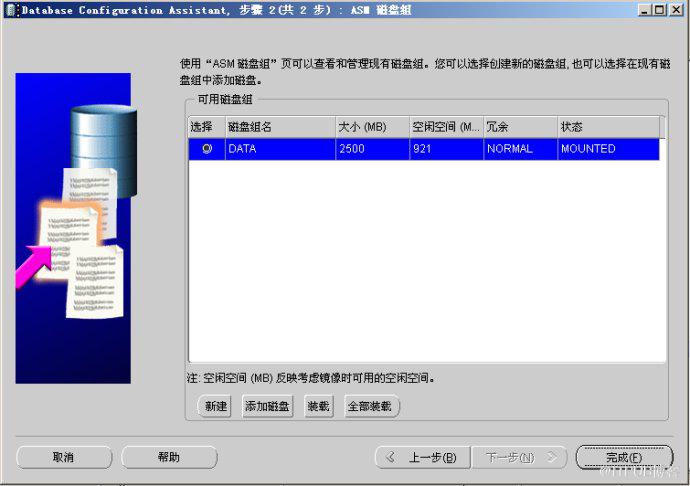This screenshot has height=486, width=690.
Task: Close the Database Configuration Assistant window
Action: click(x=676, y=10)
